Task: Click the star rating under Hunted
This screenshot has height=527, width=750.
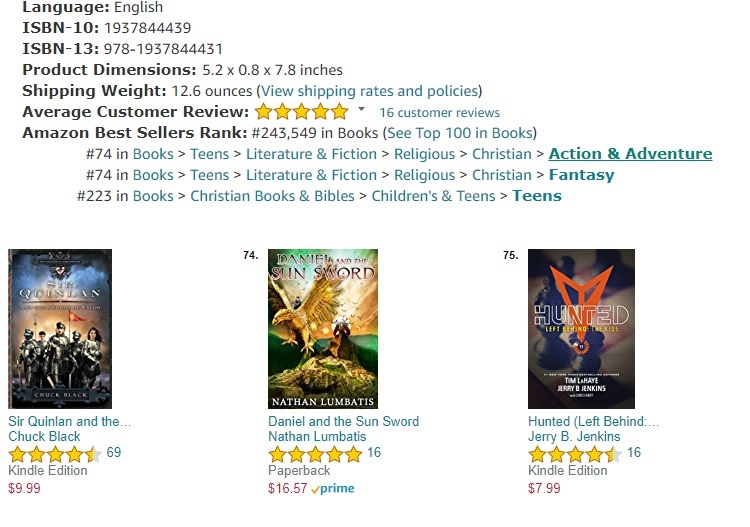Action: [574, 454]
